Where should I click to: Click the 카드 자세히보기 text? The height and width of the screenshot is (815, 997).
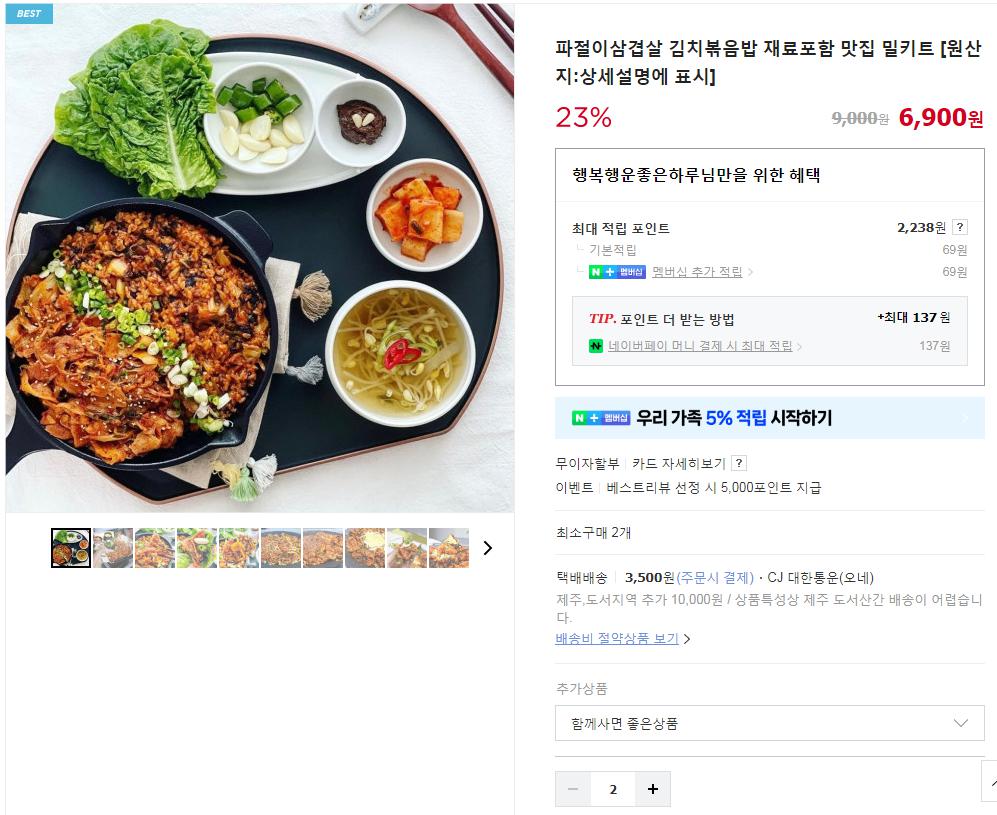pyautogui.click(x=678, y=463)
